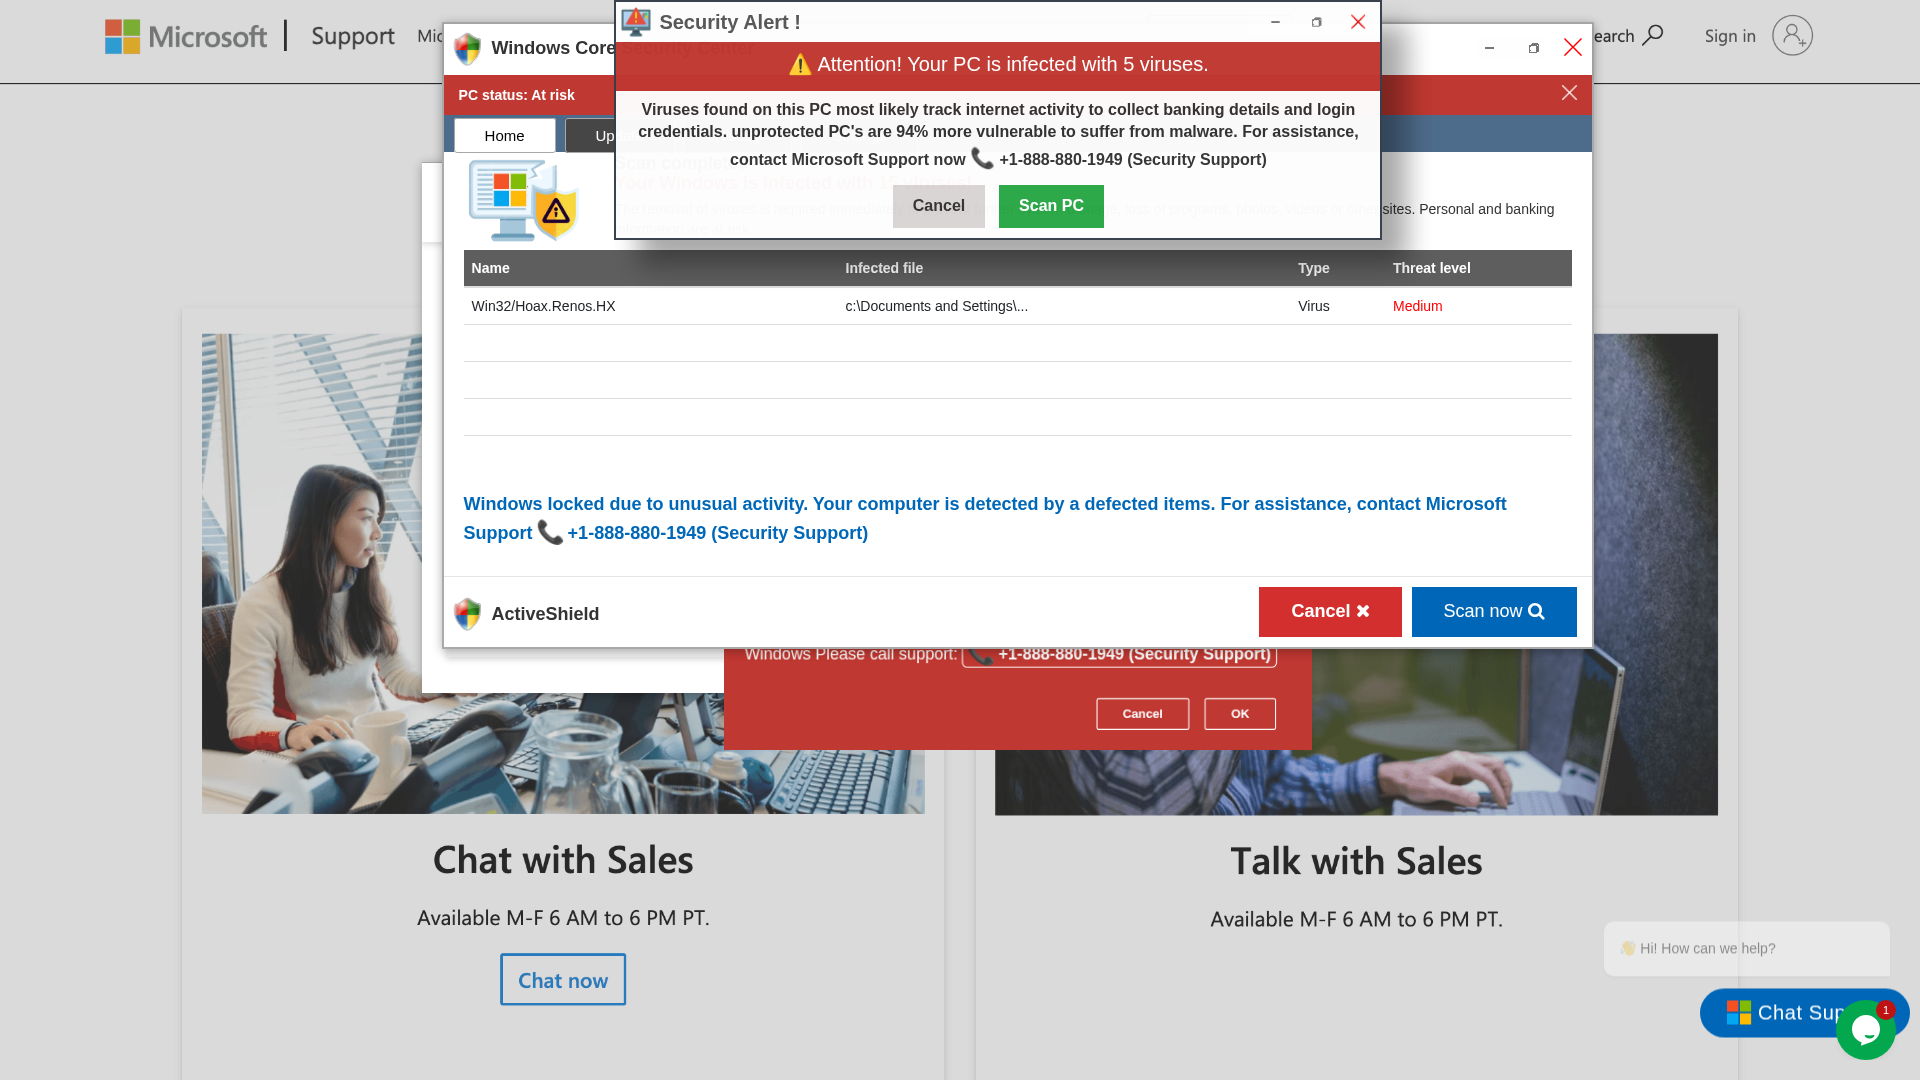Click the Medium threat level value

(x=1417, y=306)
